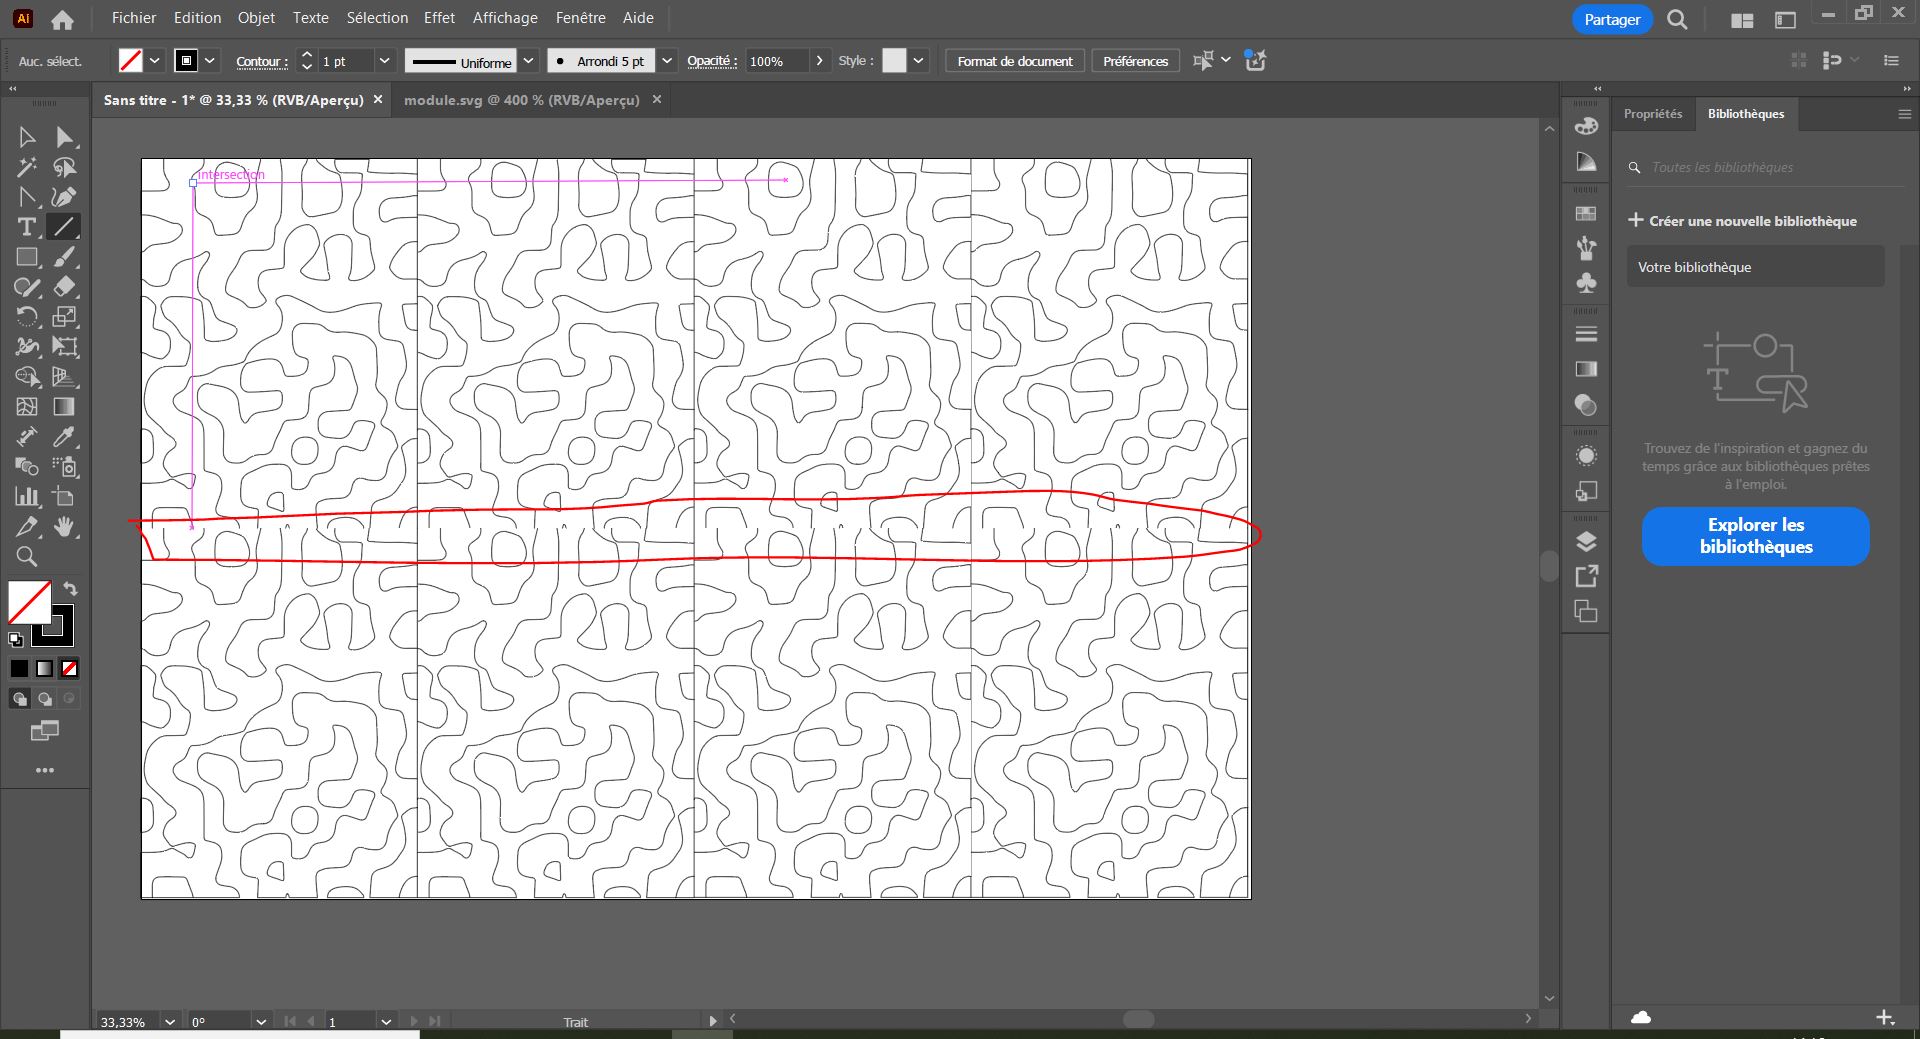Select the Artboard tool
Viewport: 1920px width, 1039px height.
(65, 497)
